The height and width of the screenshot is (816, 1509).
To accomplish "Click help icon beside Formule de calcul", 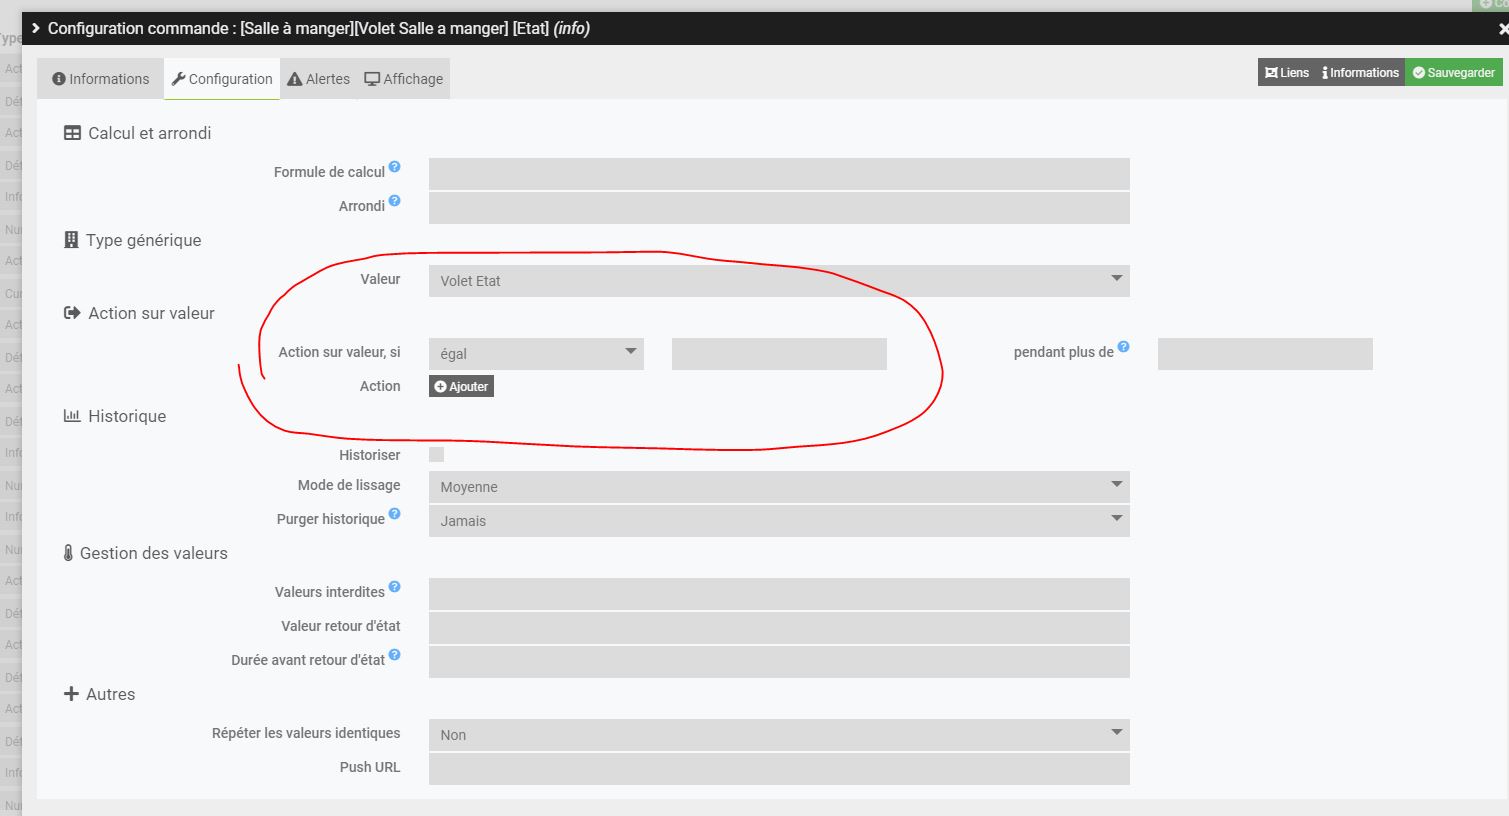I will pos(395,167).
